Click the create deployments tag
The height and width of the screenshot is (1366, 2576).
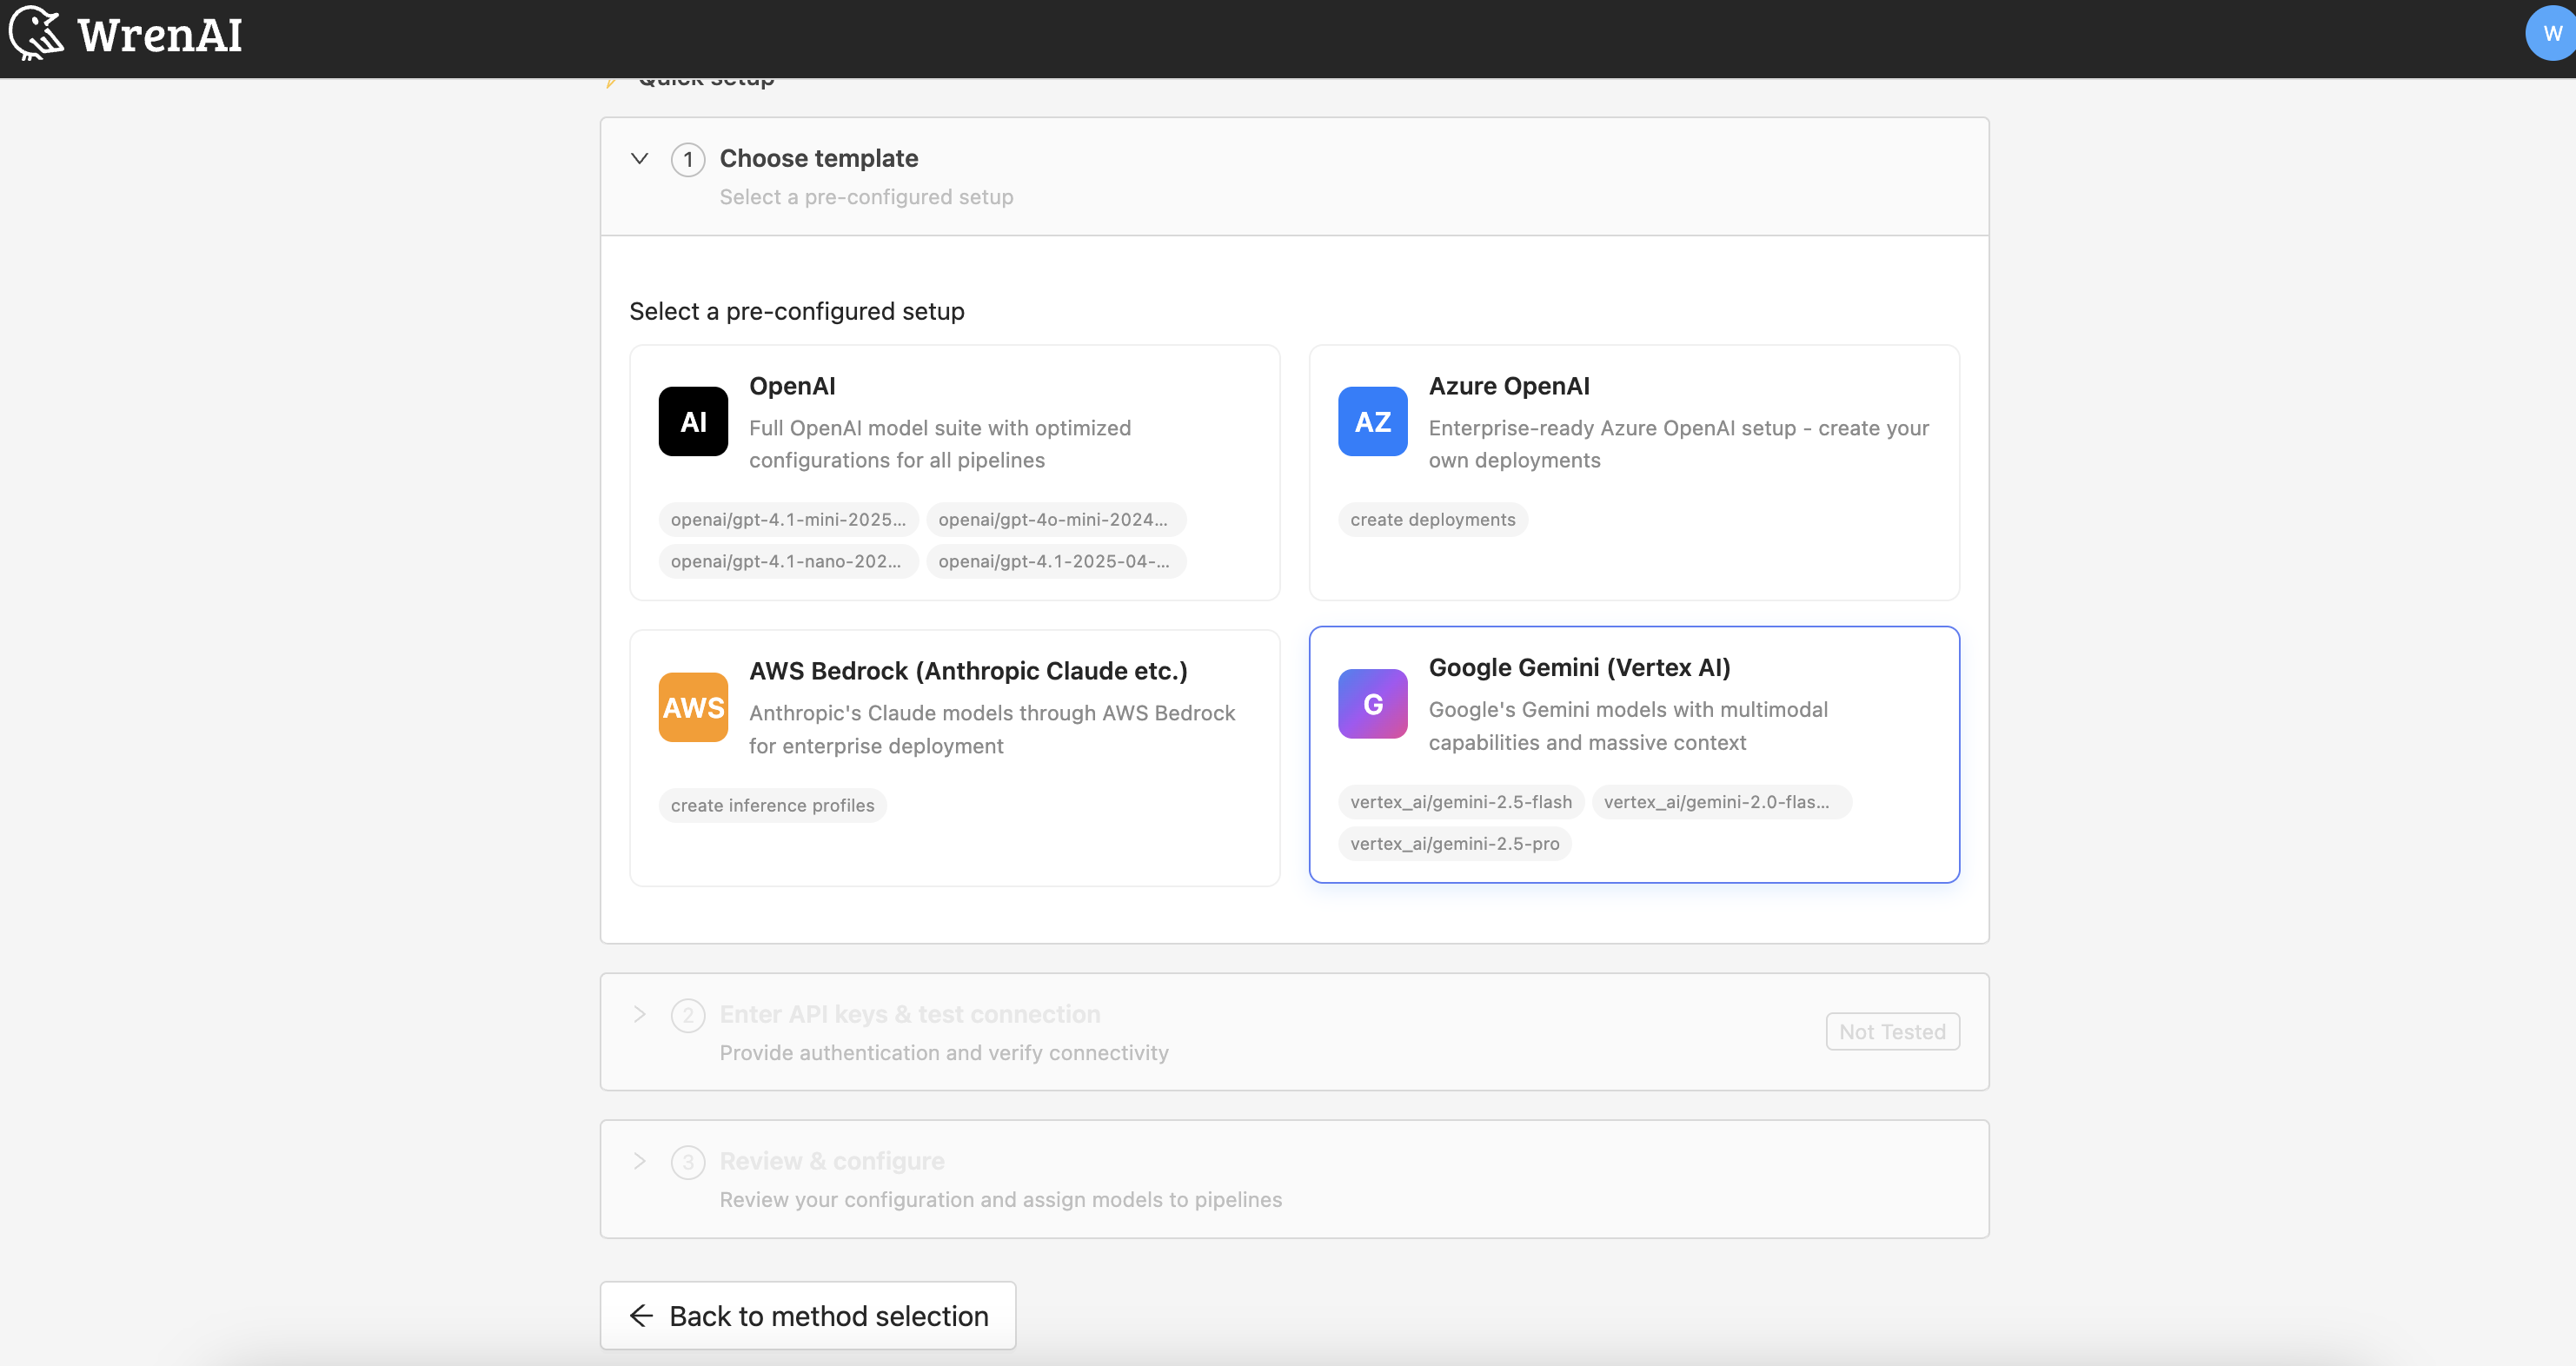pos(1432,519)
